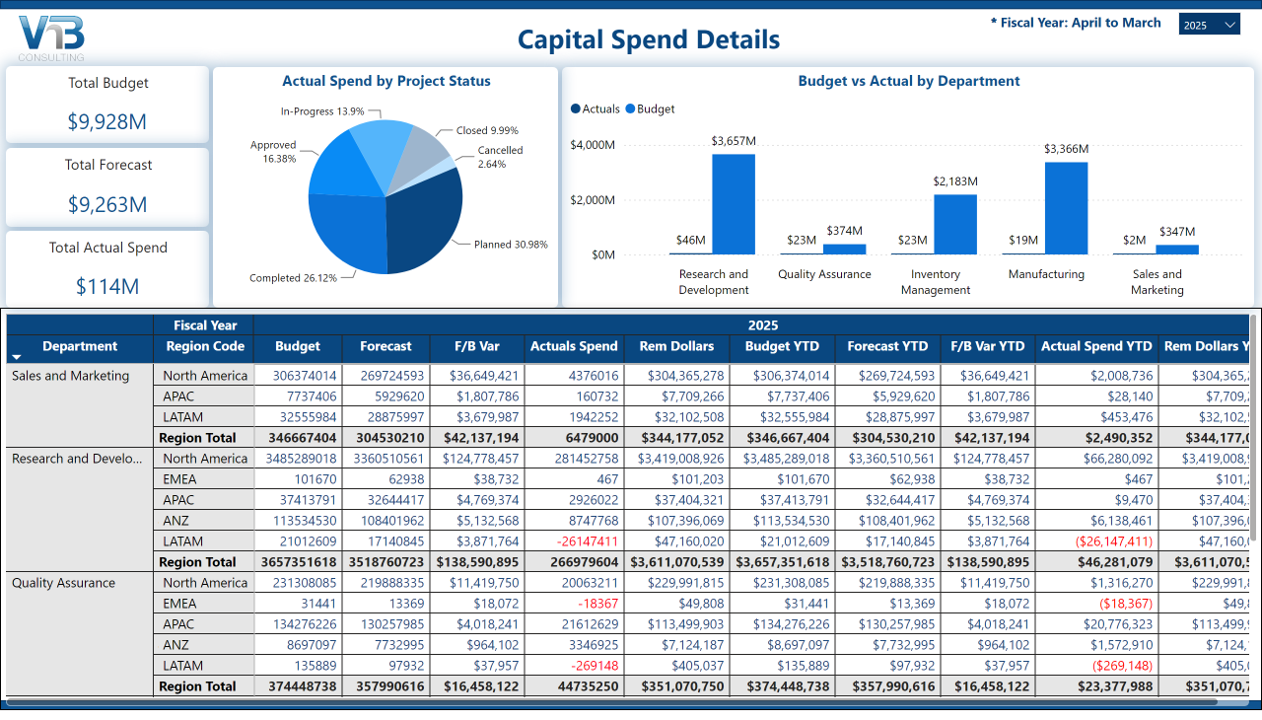Click the region total budget 3657351618
This screenshot has width=1262, height=720.
300,562
